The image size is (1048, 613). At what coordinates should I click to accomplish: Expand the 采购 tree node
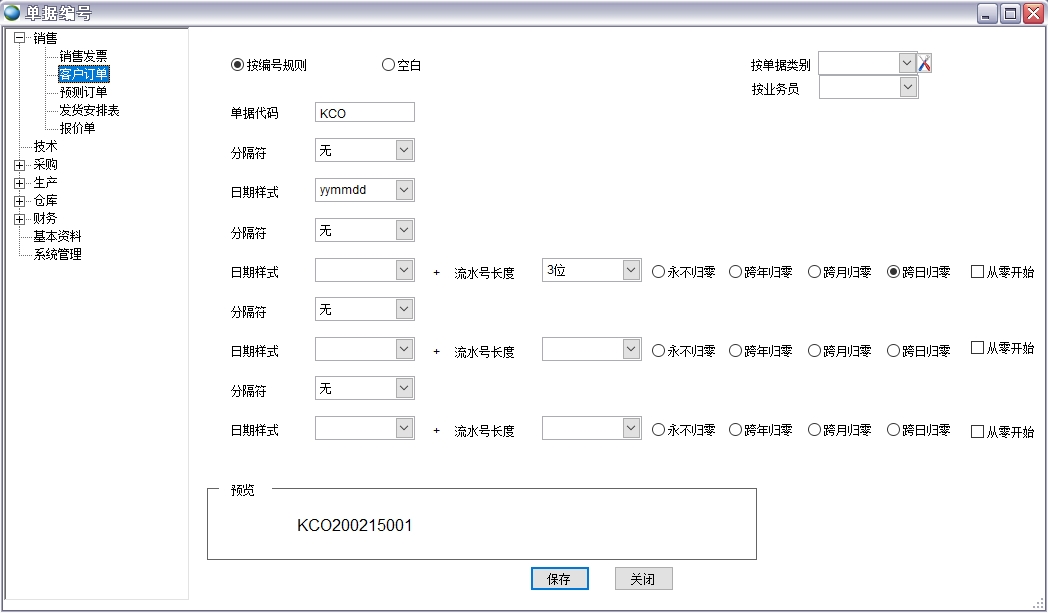(x=20, y=163)
